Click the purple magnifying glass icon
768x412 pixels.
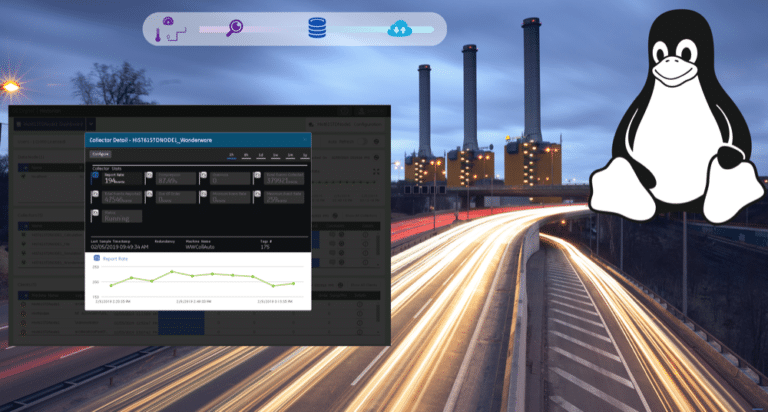236,29
